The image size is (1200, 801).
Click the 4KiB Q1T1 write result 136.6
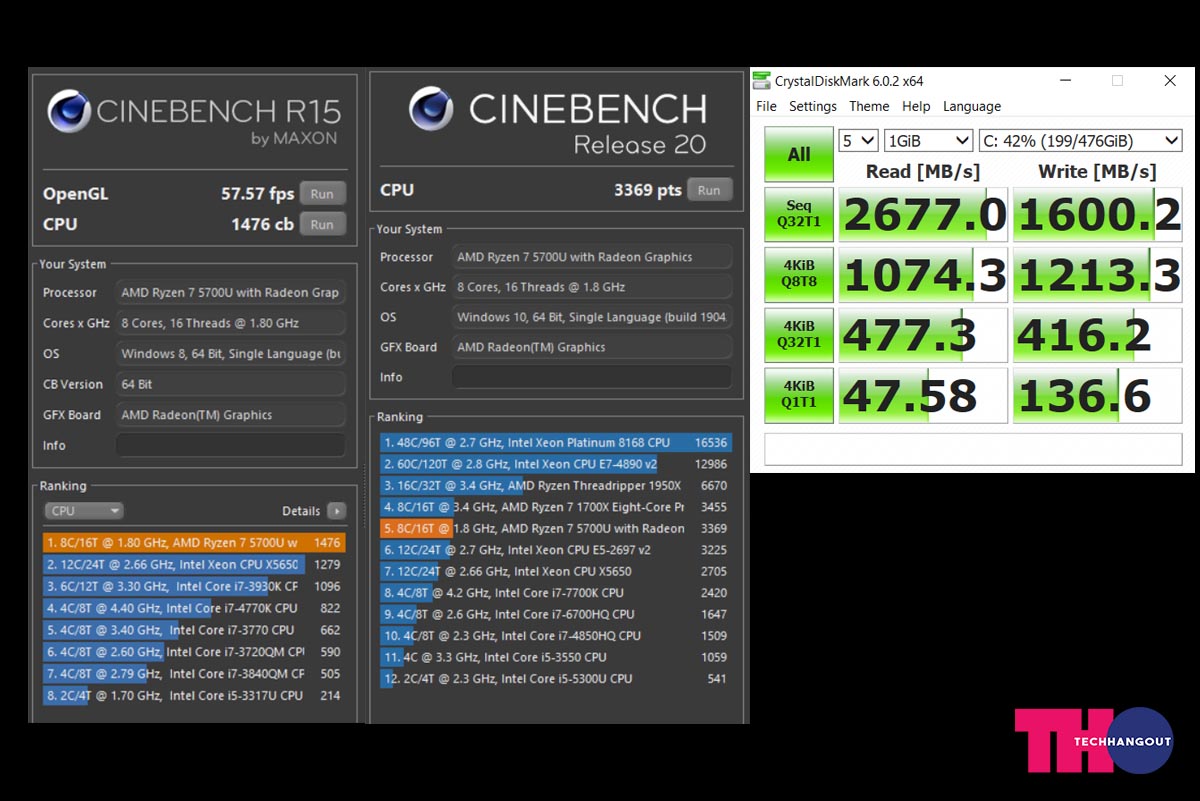(x=1097, y=394)
